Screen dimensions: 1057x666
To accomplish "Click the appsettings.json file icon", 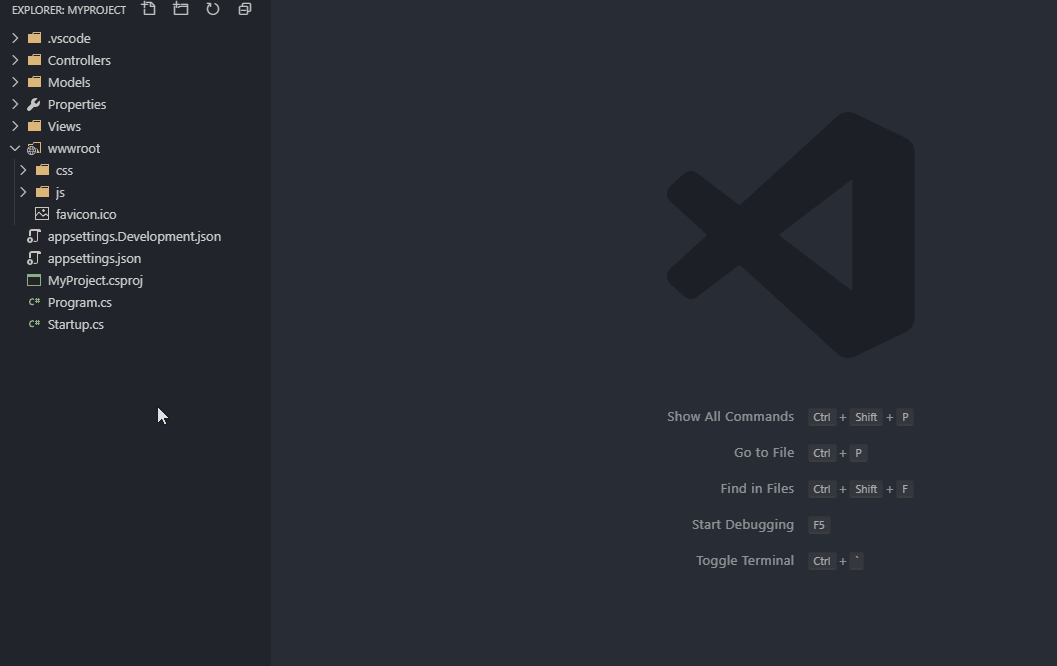I will point(34,259).
